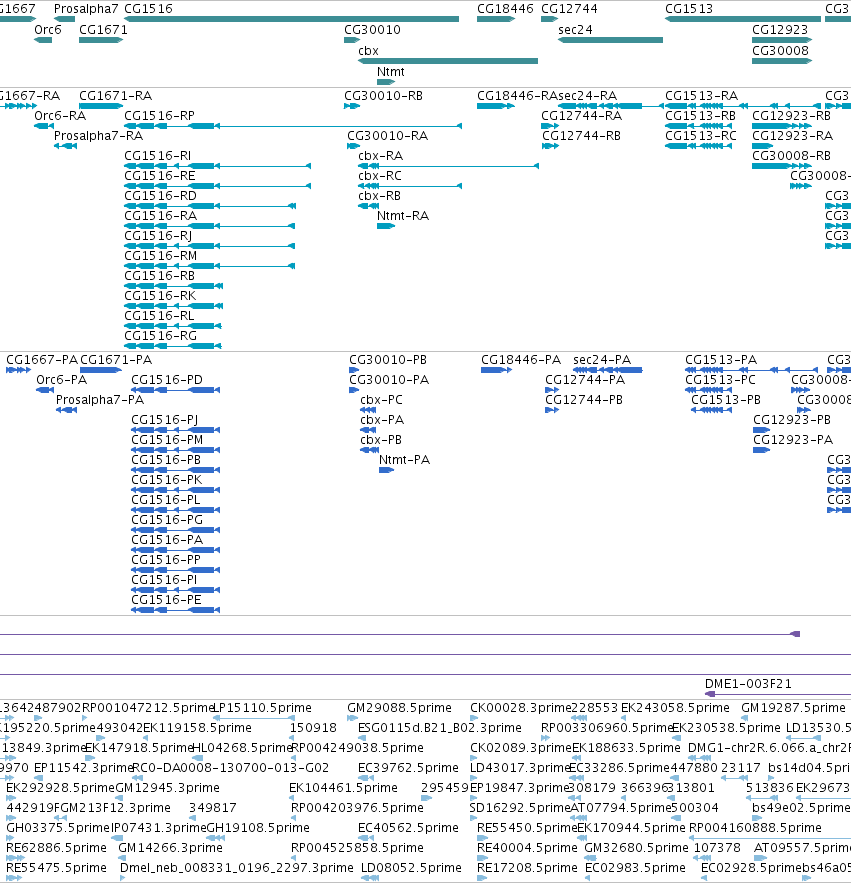The image size is (851, 883).
Task: Click transcript cbx-RB
Action: (x=368, y=206)
